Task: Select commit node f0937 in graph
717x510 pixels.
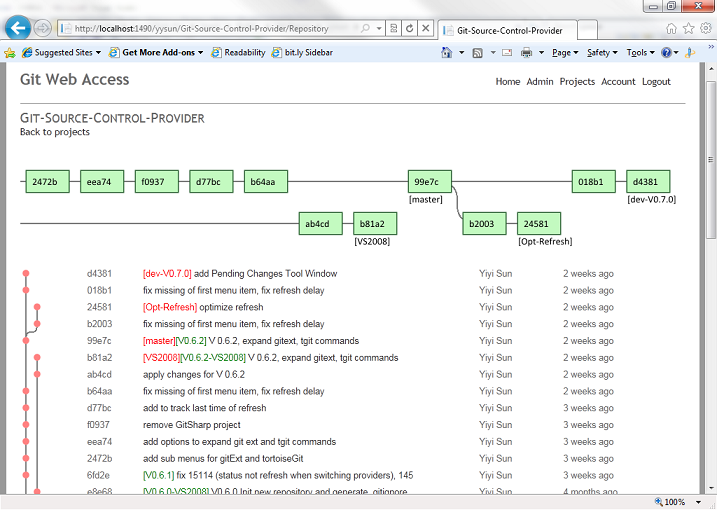Action: coord(157,182)
